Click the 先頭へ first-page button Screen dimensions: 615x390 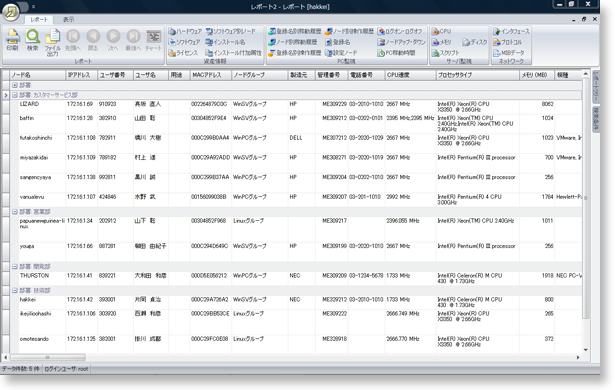click(73, 40)
